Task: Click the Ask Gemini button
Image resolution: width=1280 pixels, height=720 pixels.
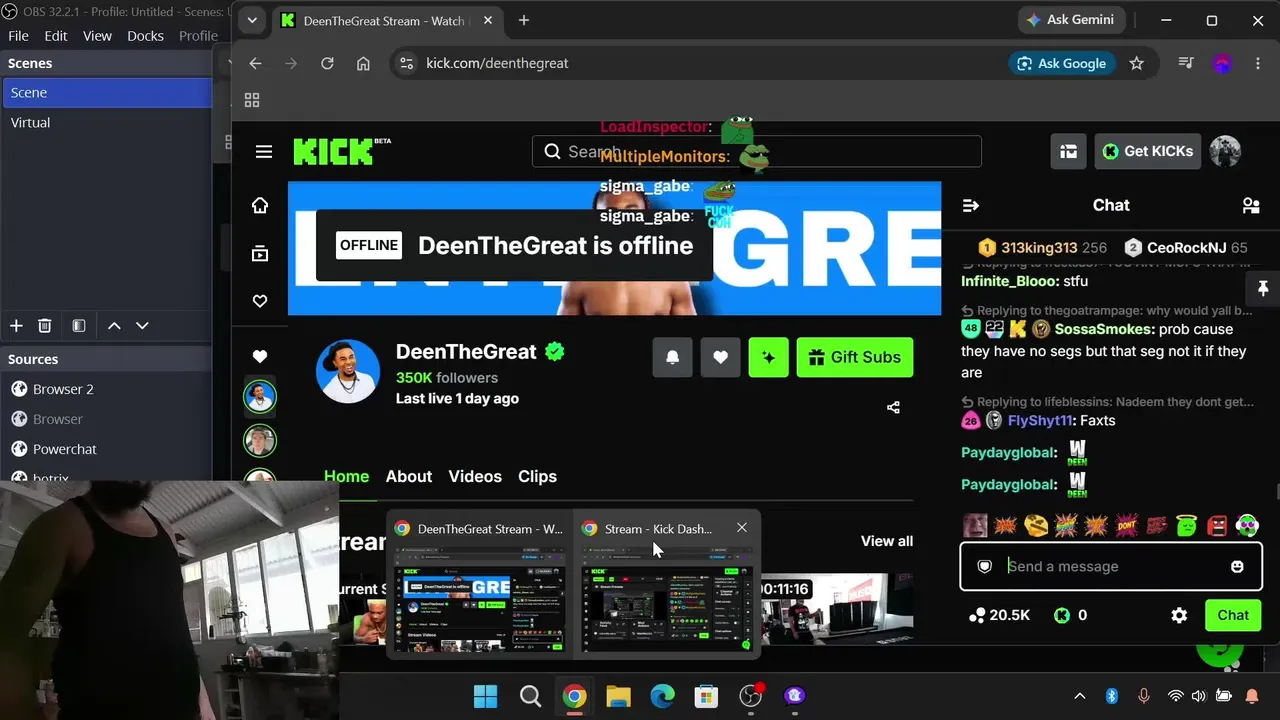Action: coord(1069,20)
